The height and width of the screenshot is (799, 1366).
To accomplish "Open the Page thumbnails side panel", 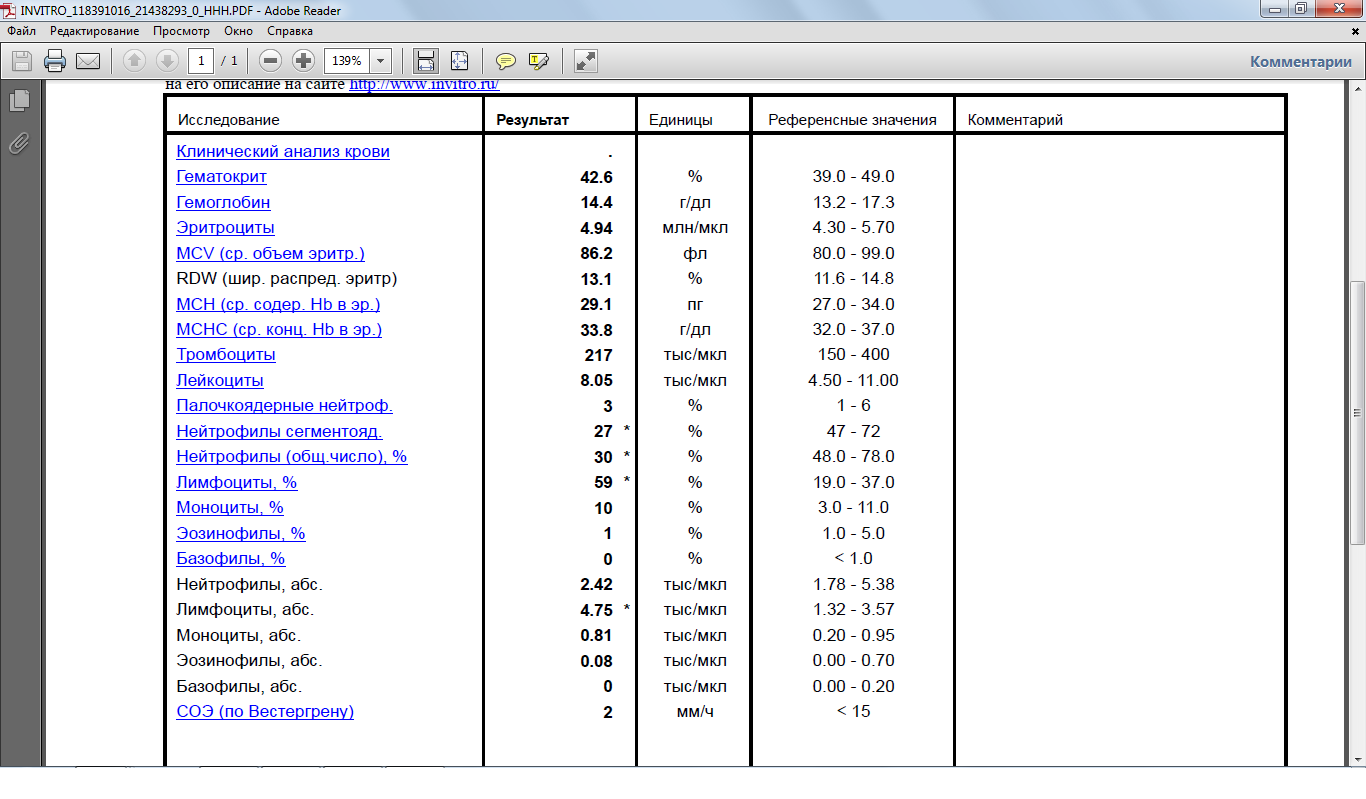I will (x=19, y=100).
